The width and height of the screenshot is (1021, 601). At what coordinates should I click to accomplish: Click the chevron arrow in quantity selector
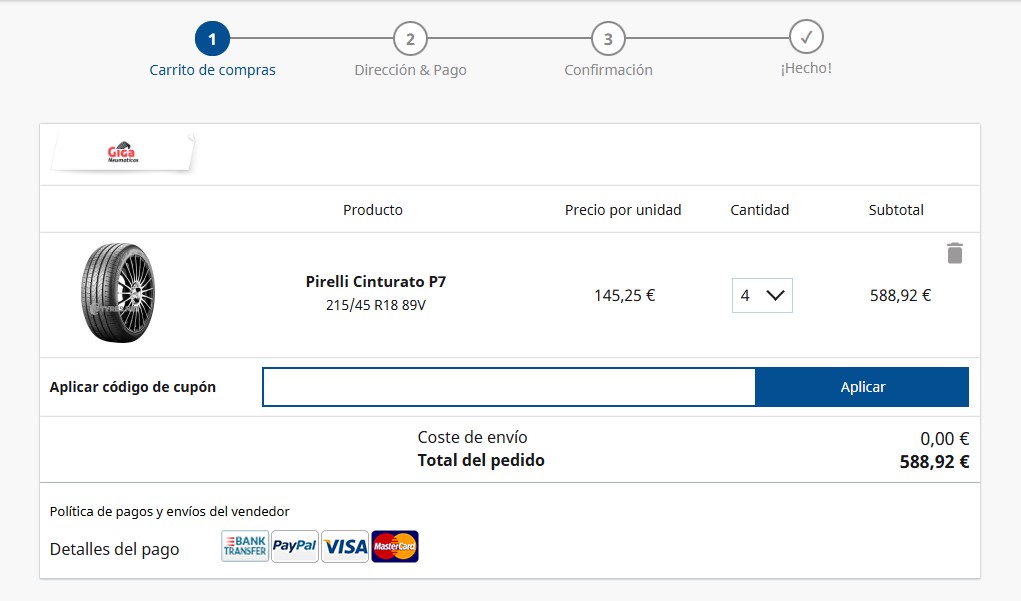[775, 295]
